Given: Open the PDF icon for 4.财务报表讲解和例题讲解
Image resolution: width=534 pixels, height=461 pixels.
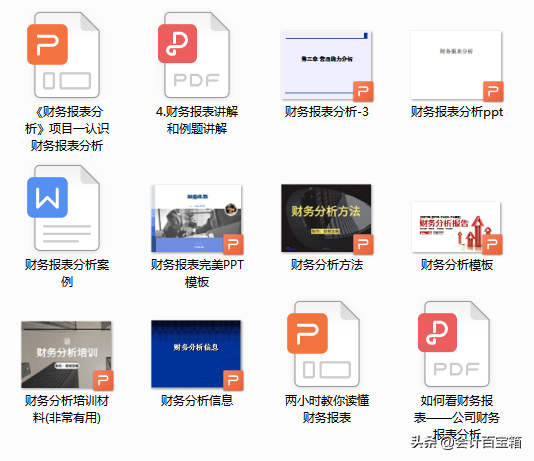Looking at the screenshot, I should click(x=194, y=55).
